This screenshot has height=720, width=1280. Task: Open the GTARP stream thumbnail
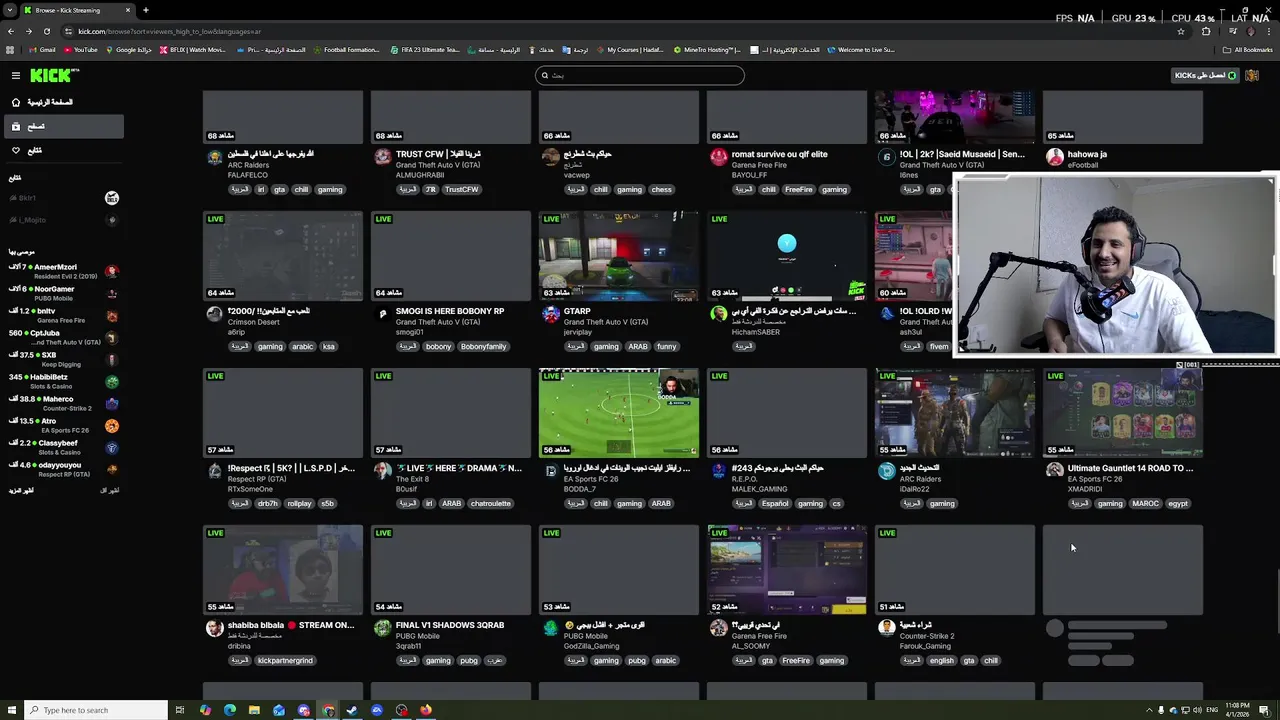619,256
